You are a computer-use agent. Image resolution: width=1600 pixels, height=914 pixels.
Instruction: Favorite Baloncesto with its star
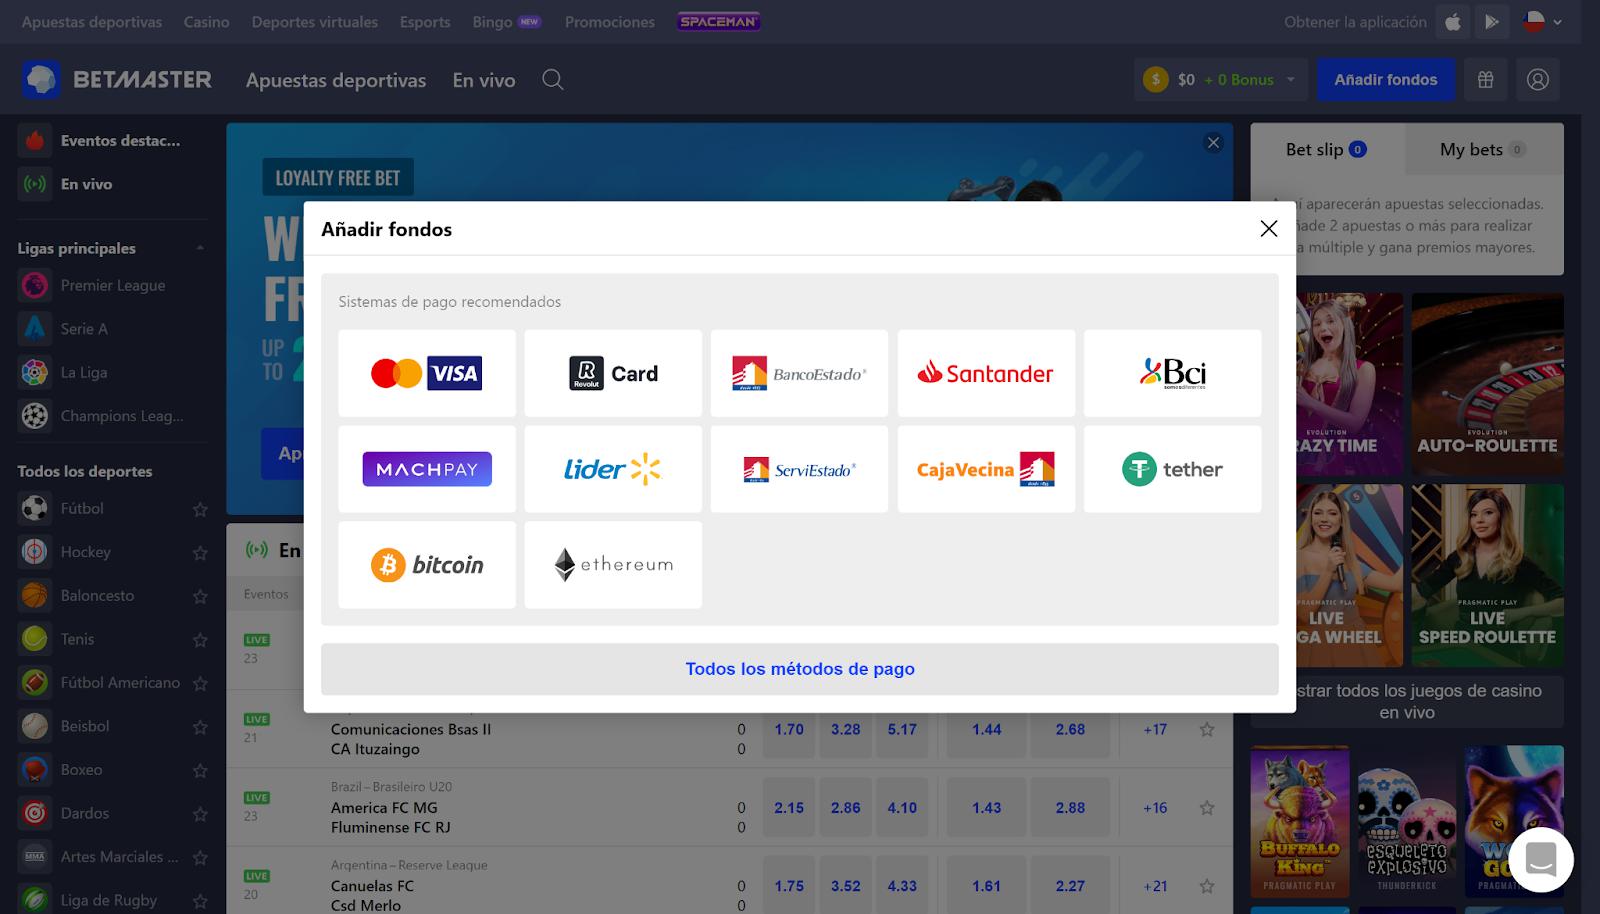tap(200, 596)
